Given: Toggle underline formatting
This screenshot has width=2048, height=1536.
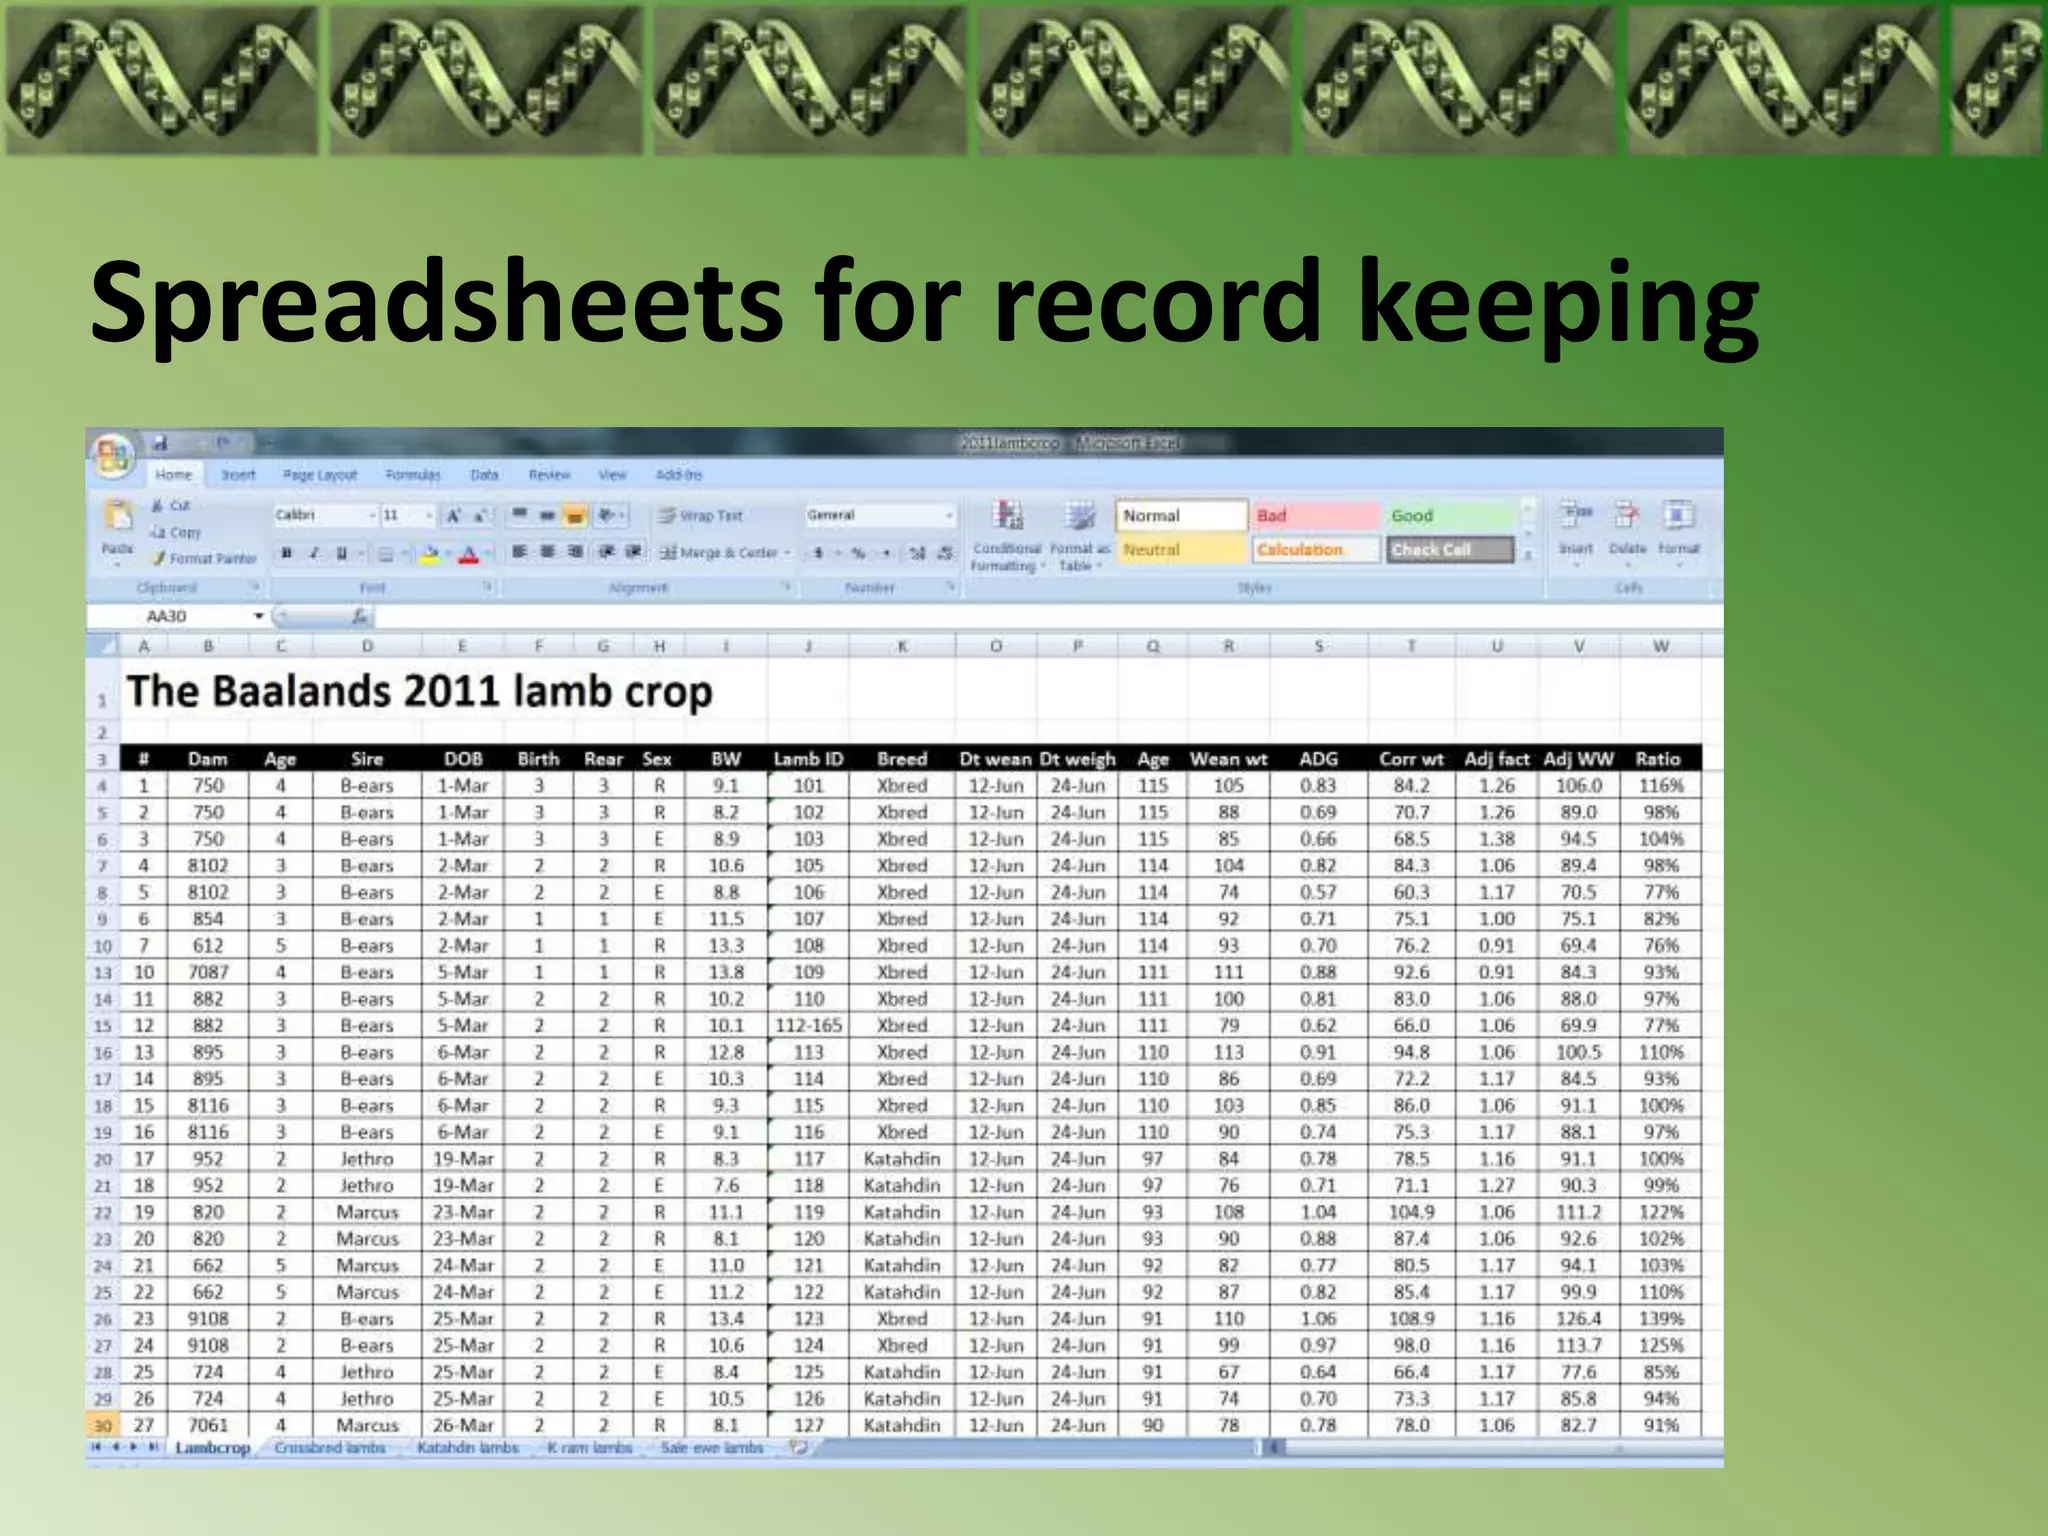Looking at the screenshot, I should point(342,554).
